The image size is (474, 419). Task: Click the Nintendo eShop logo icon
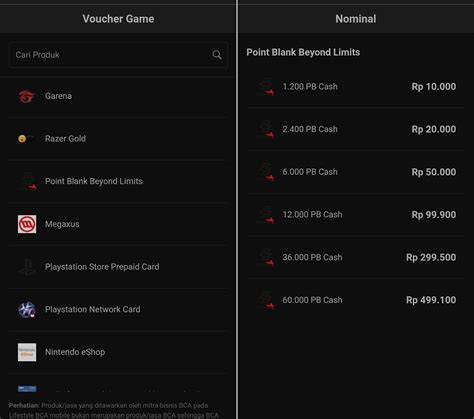tap(27, 352)
